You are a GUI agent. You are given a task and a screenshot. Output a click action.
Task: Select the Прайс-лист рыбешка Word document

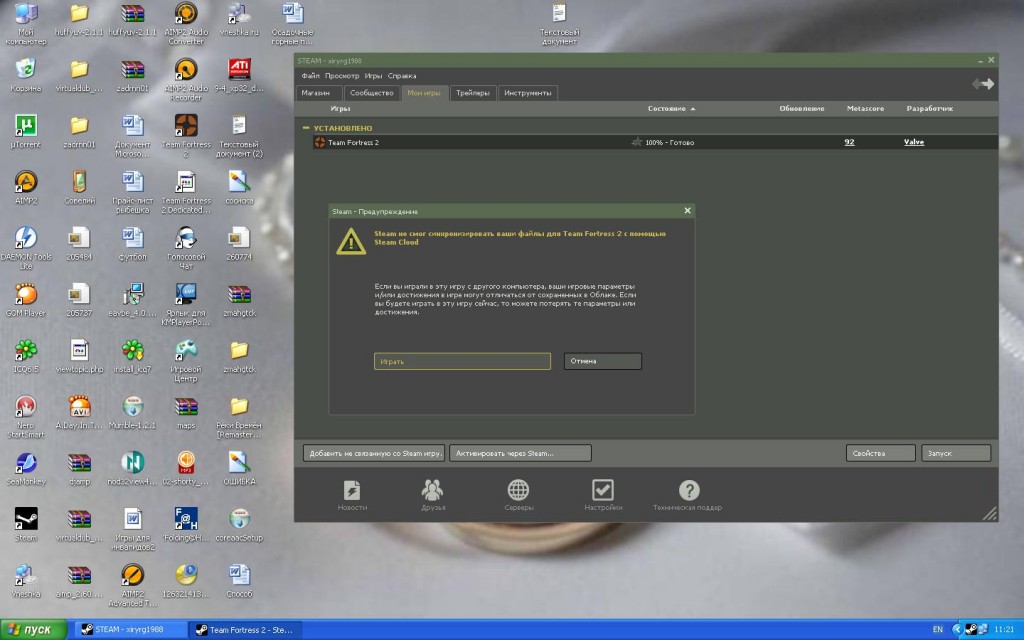[x=133, y=192]
